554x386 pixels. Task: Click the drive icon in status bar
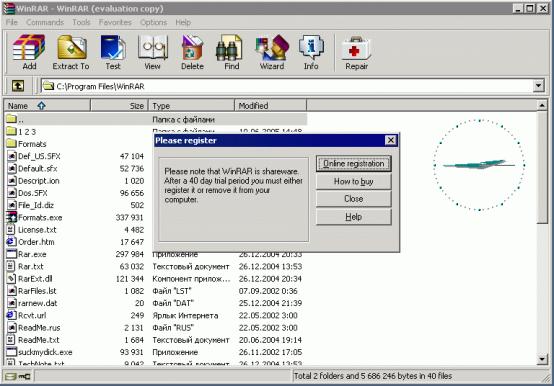pos(11,376)
